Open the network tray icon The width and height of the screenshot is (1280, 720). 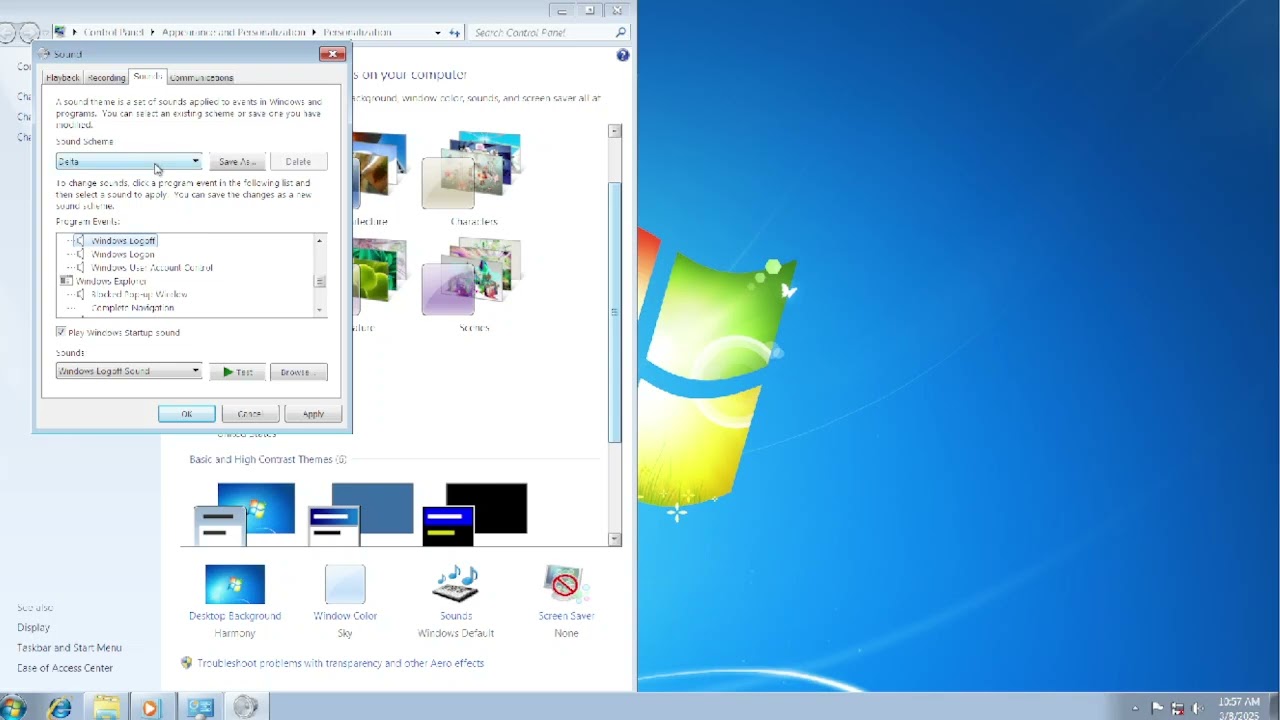pos(1178,708)
